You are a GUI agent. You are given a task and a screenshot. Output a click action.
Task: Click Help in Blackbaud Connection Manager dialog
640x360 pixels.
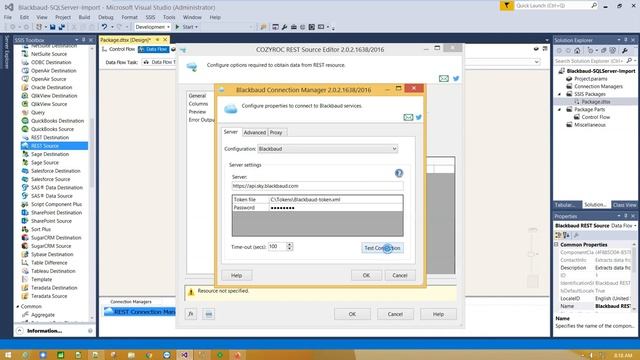click(237, 275)
